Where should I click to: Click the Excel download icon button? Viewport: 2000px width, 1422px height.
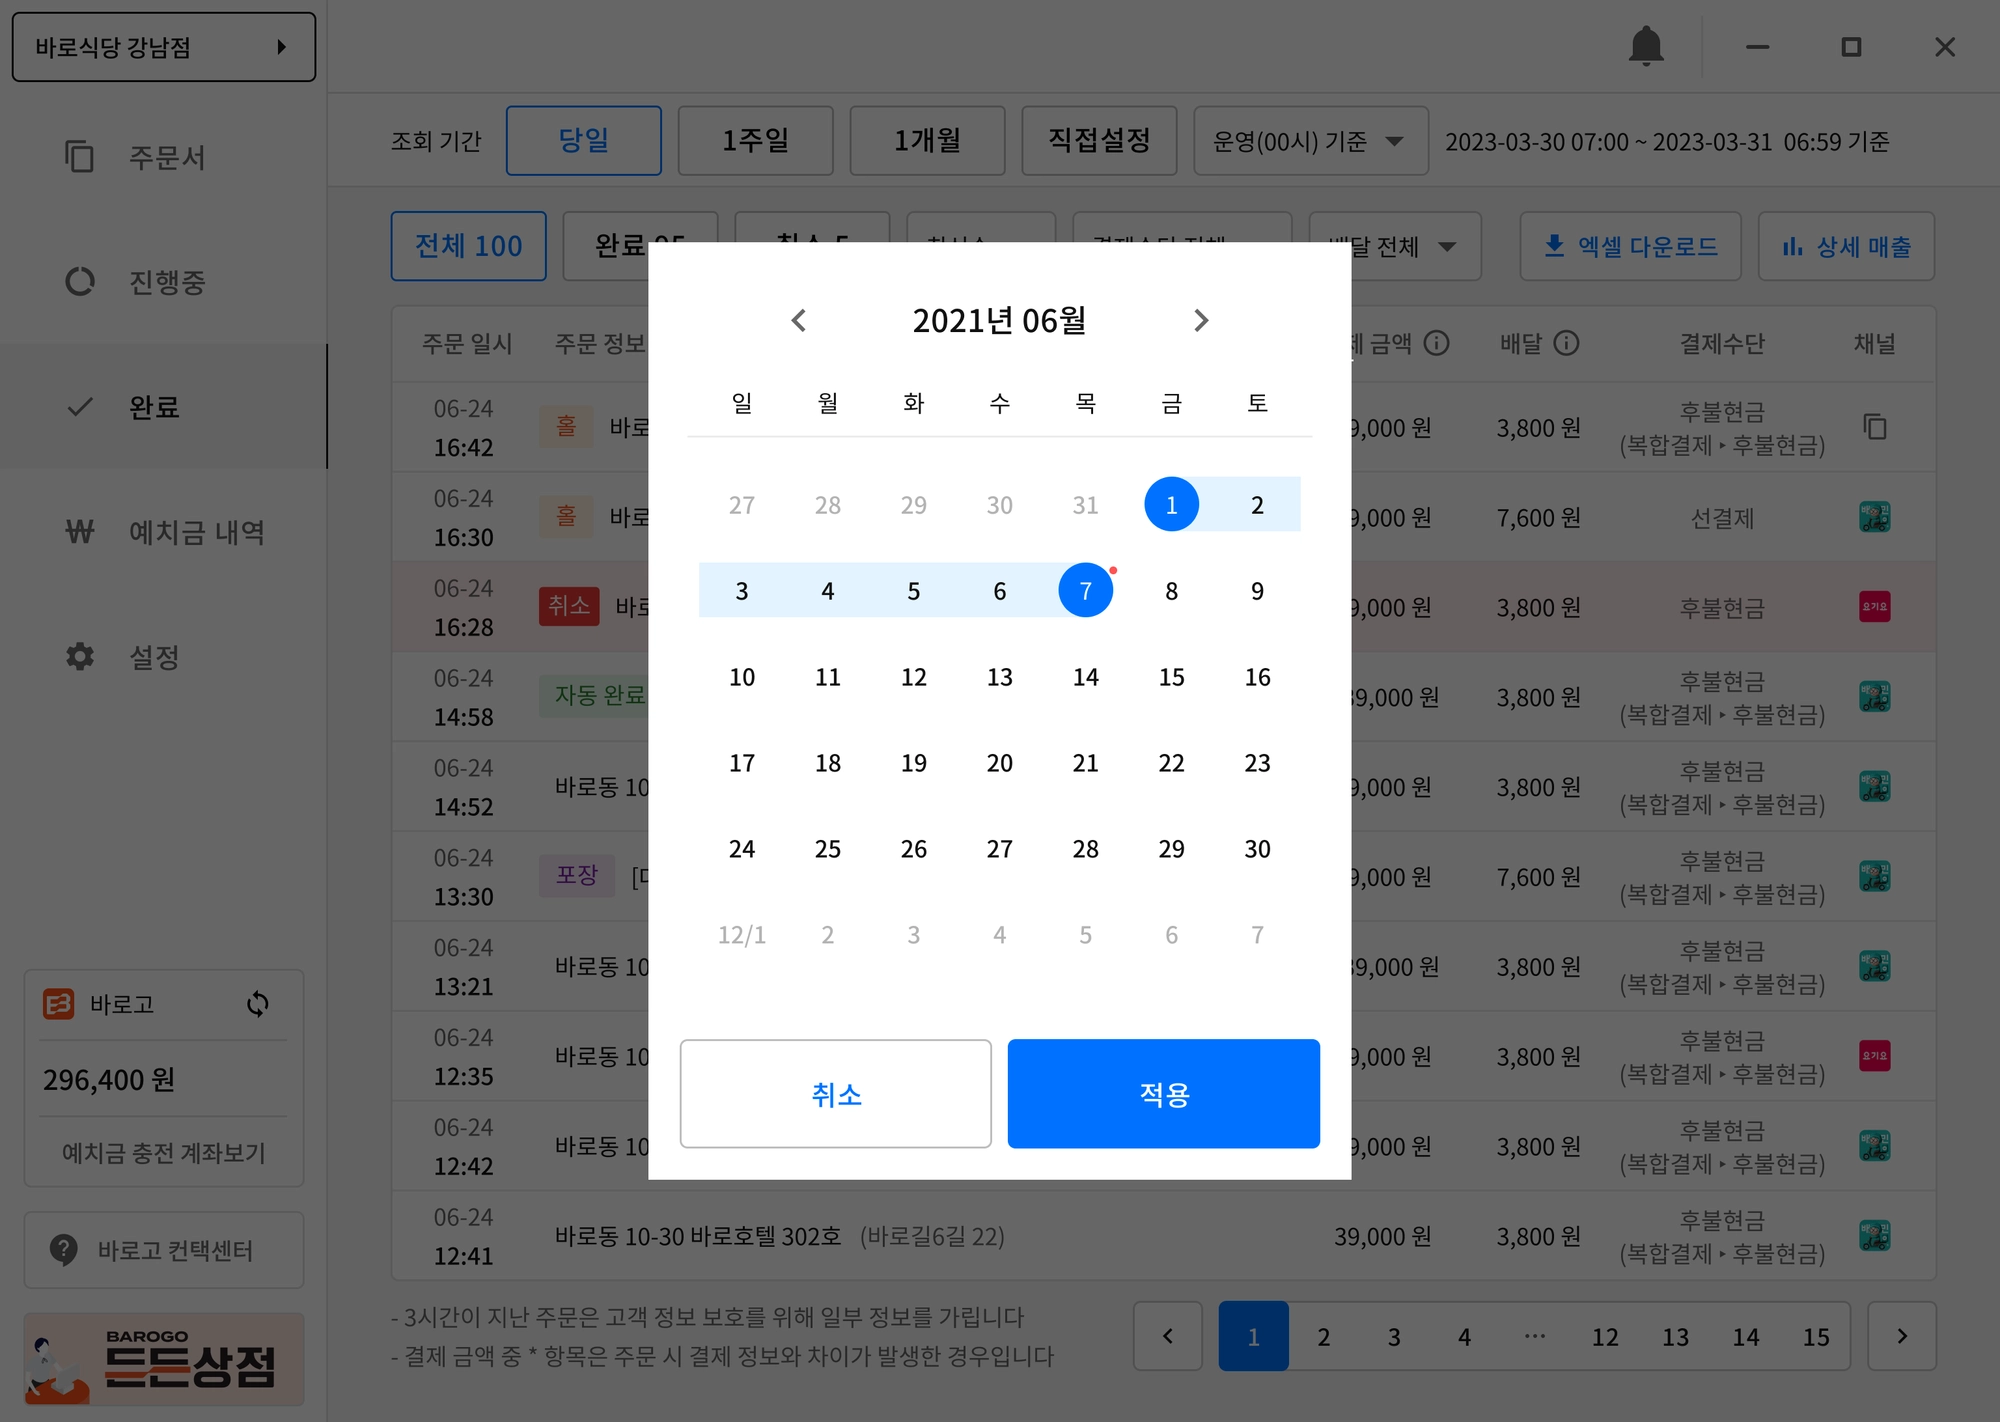pyautogui.click(x=1631, y=246)
